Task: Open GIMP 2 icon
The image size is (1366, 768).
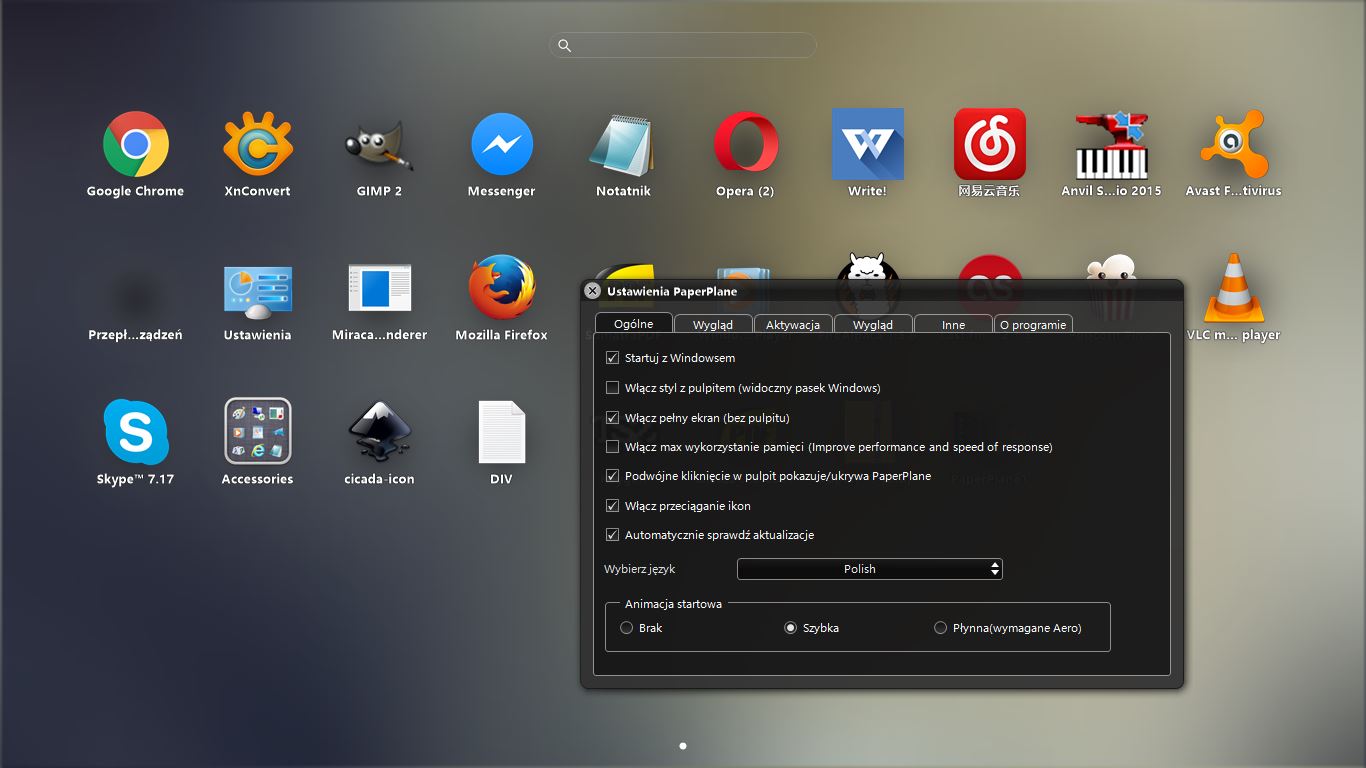Action: click(x=379, y=147)
